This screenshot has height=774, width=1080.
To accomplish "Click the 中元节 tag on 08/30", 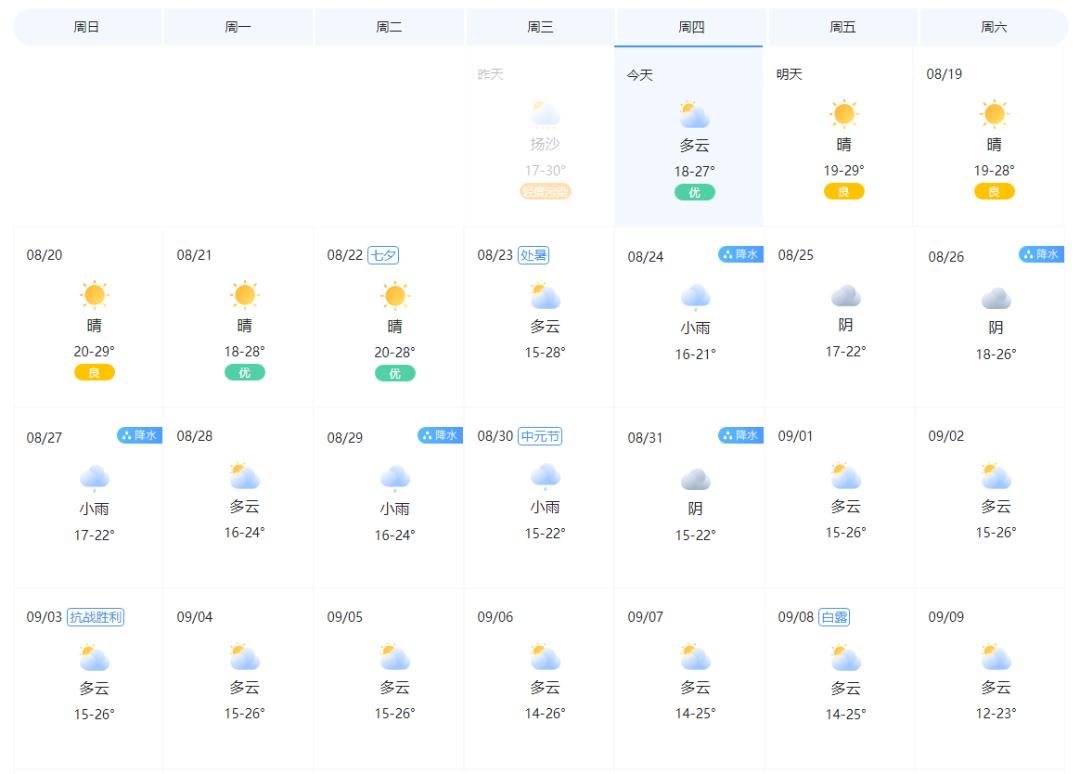I will (540, 436).
